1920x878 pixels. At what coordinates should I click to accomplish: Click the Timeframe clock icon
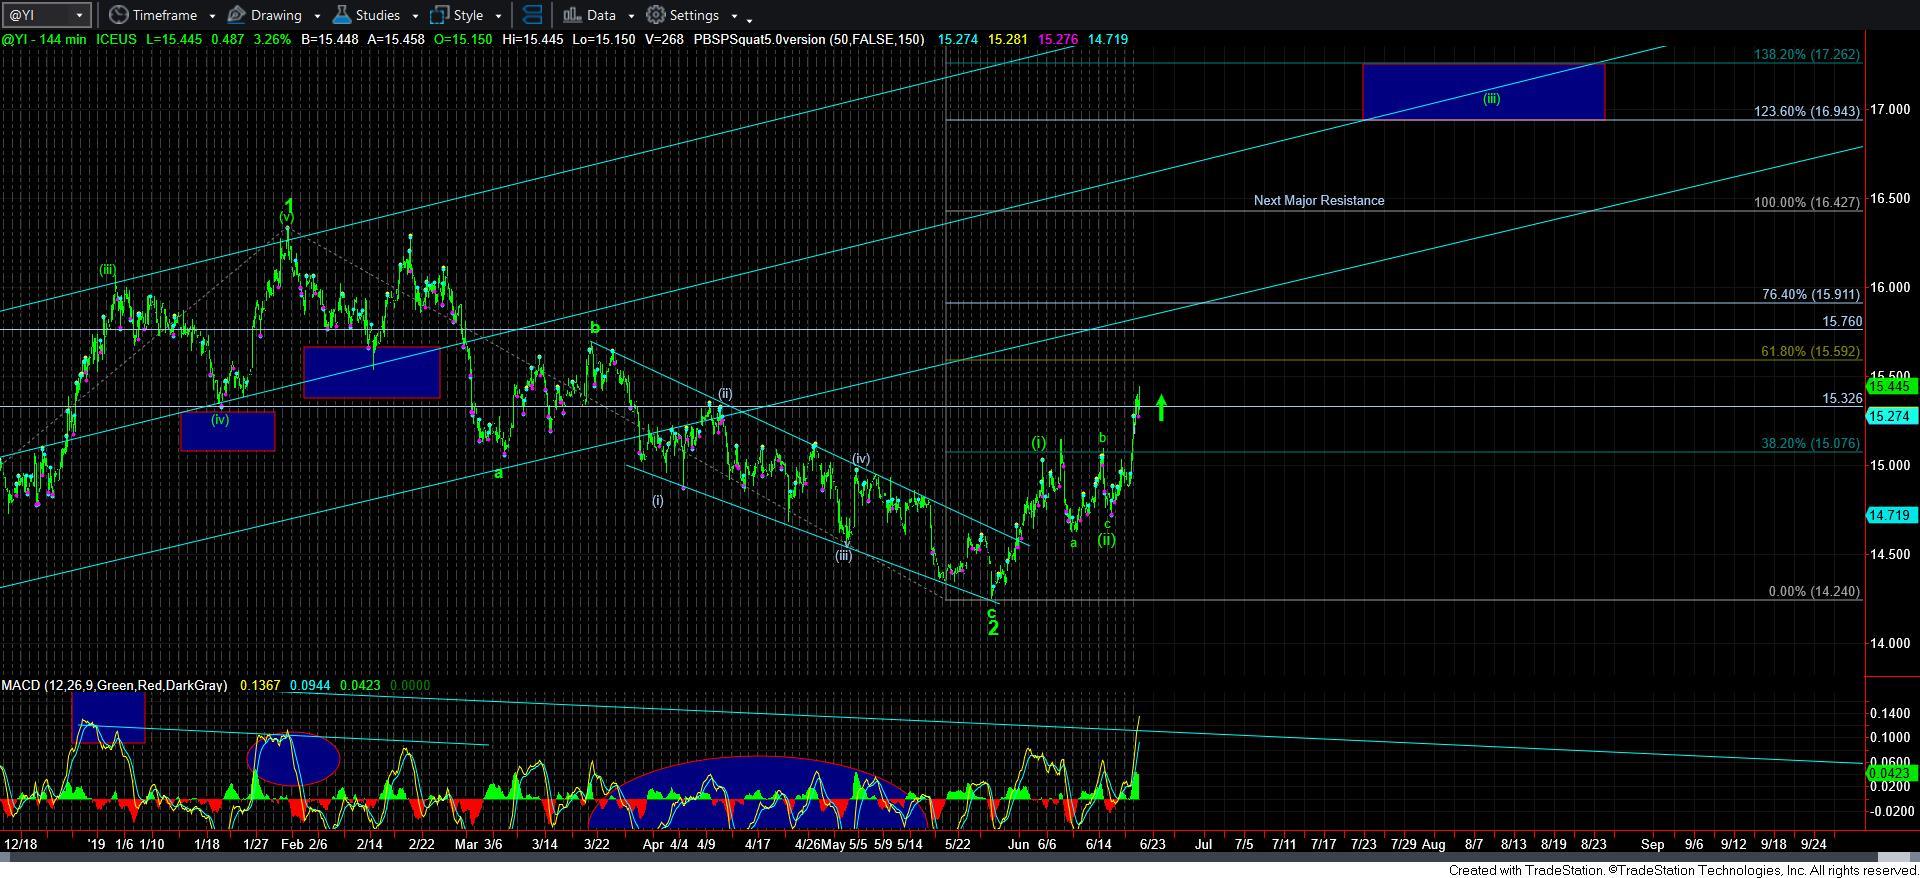[119, 15]
